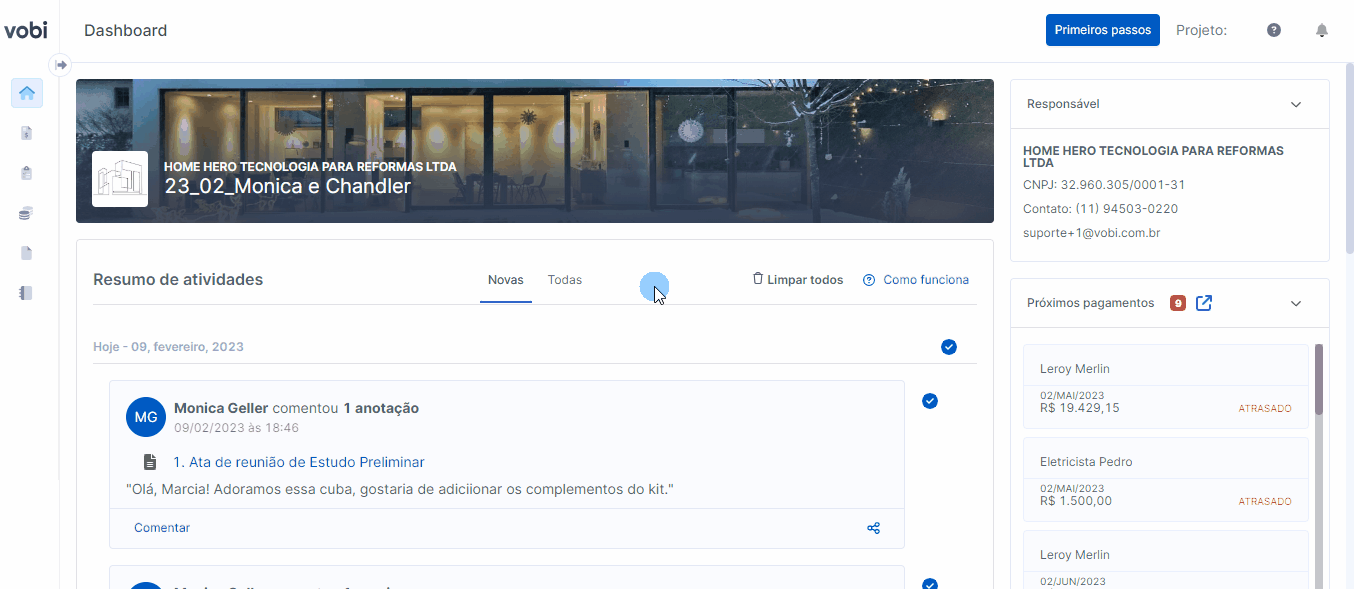Open the Leroy Merlin 02/JUN/2023 payment card
This screenshot has height=589, width=1354.
tap(1166, 560)
